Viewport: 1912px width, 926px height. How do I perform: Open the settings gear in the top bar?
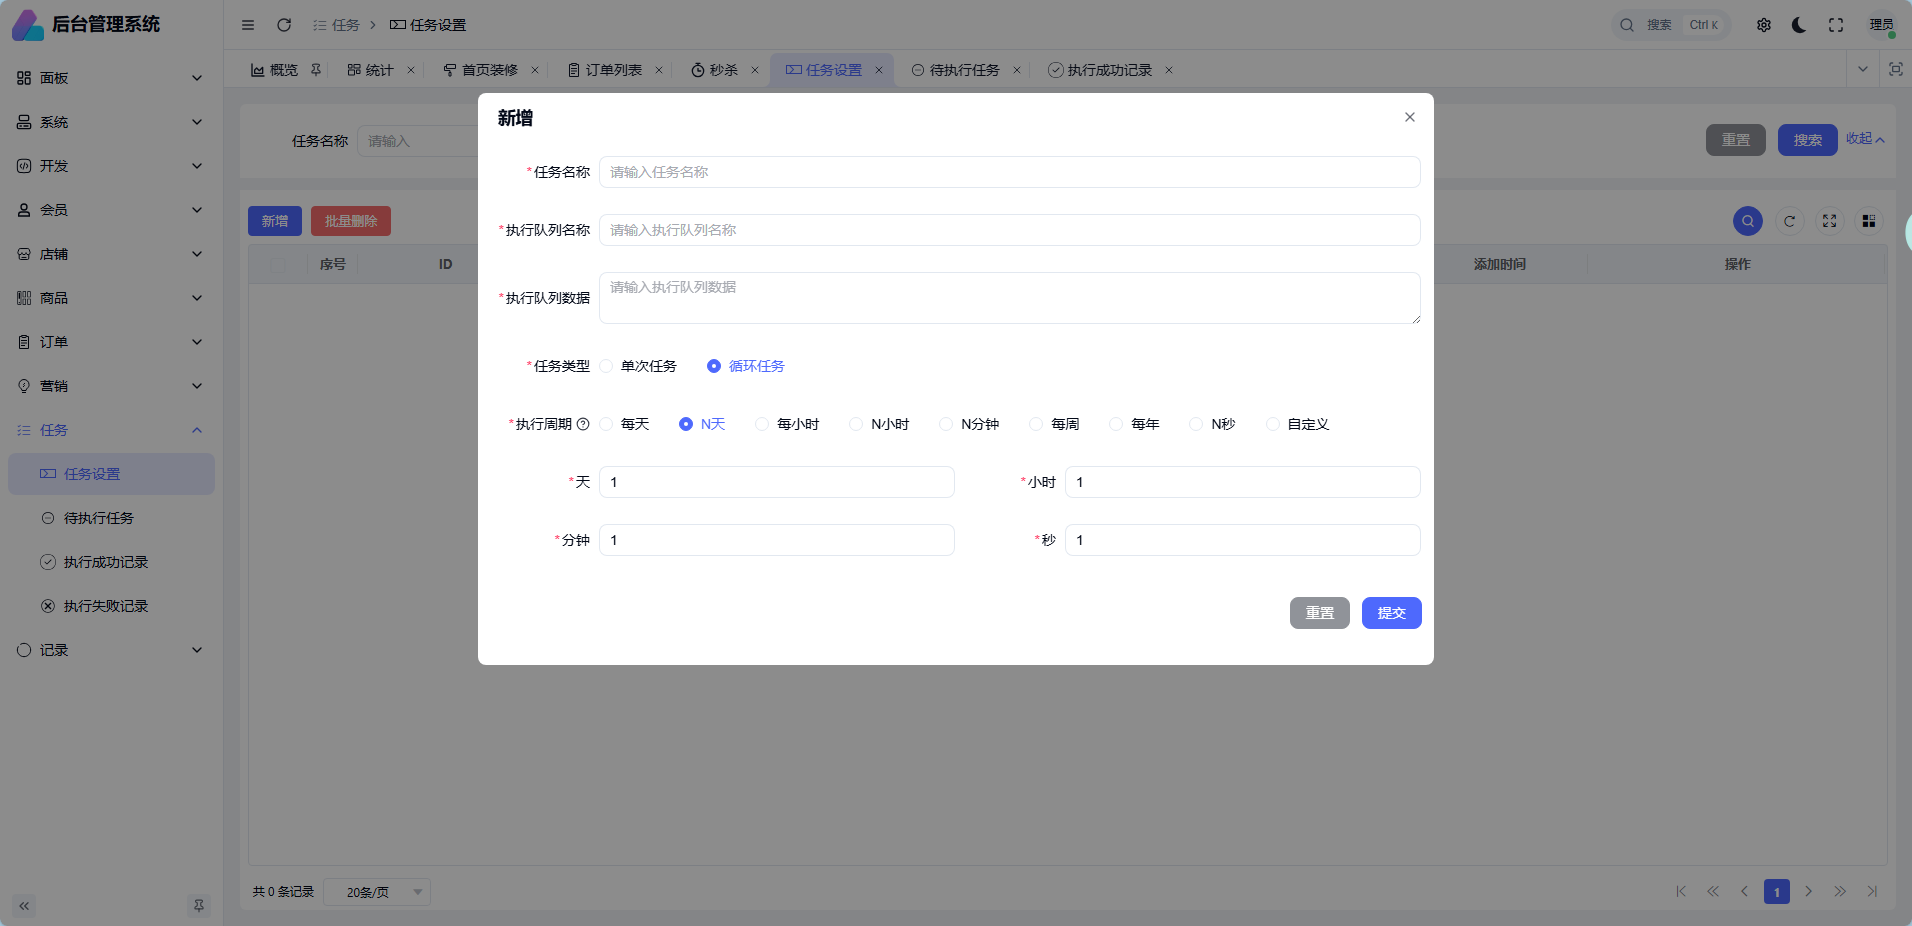pyautogui.click(x=1764, y=24)
